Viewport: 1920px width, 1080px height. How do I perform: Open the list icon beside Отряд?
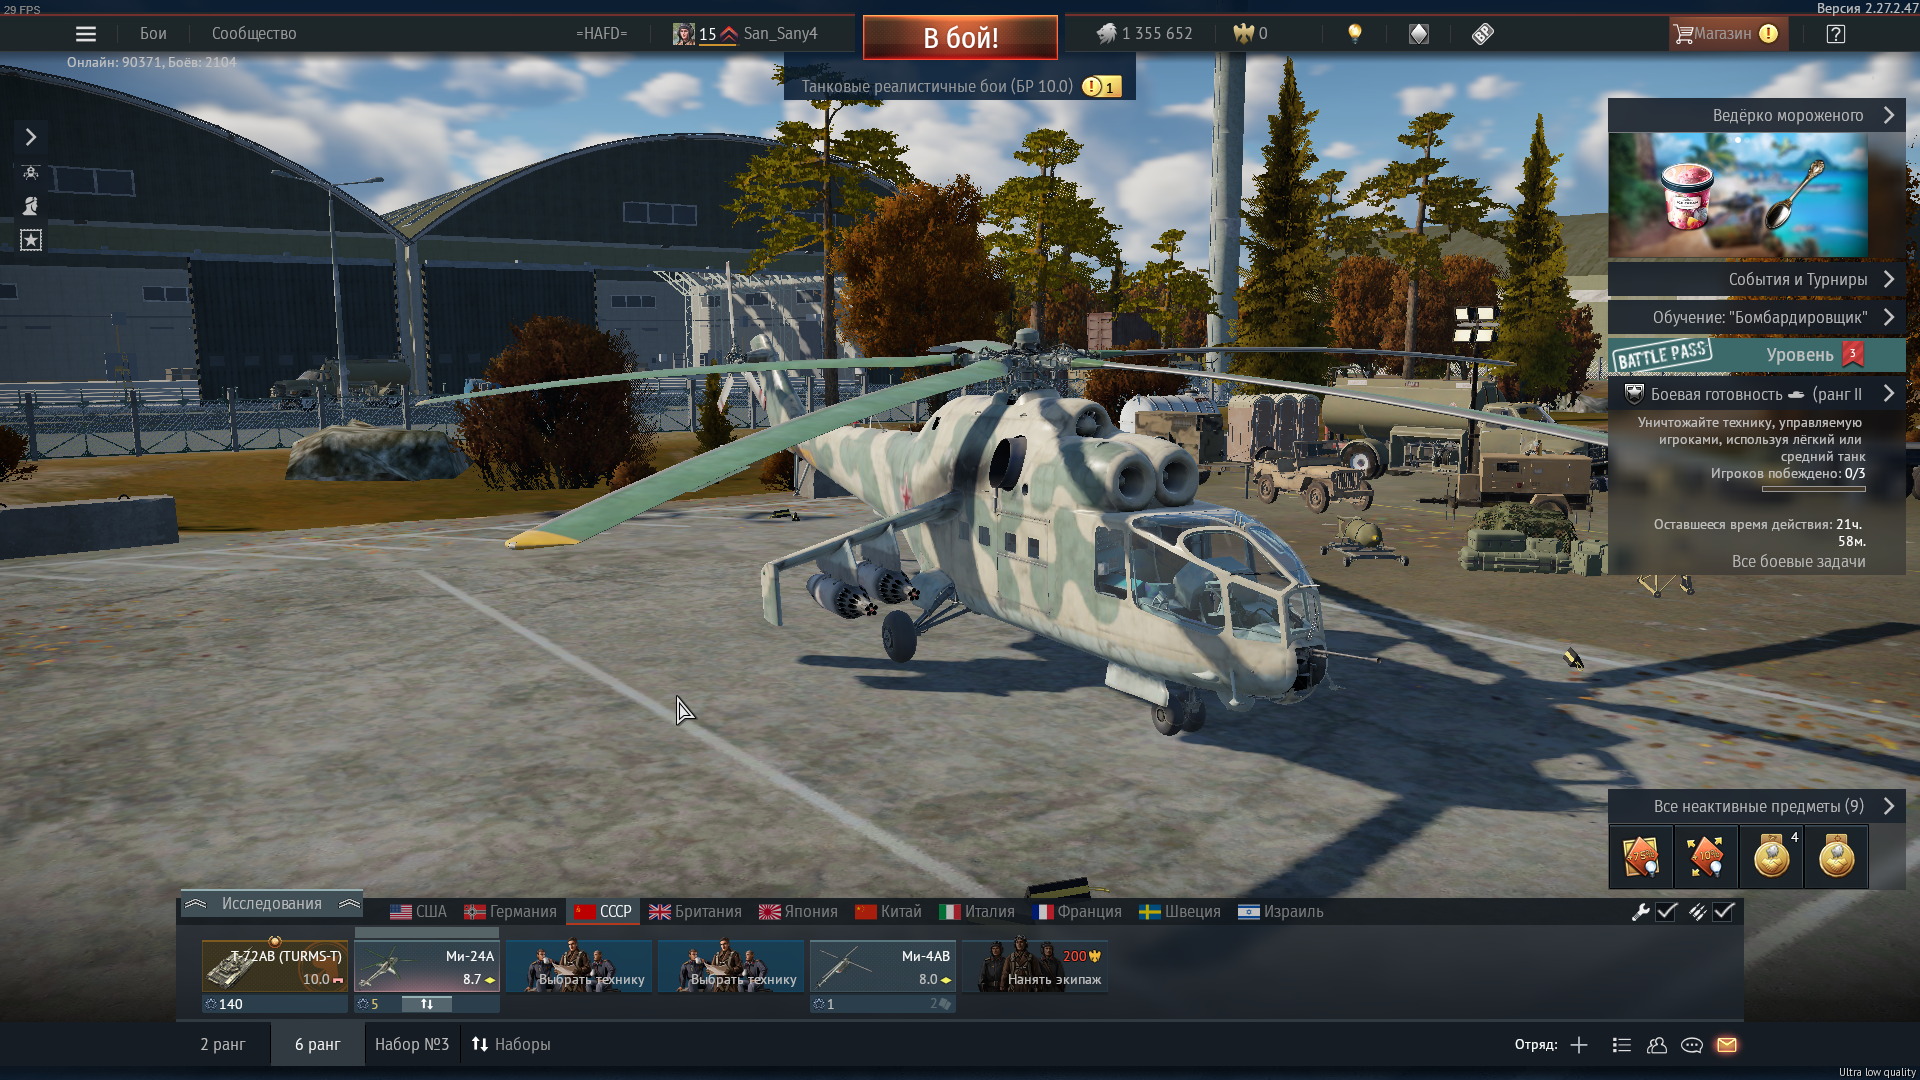pos(1622,1045)
